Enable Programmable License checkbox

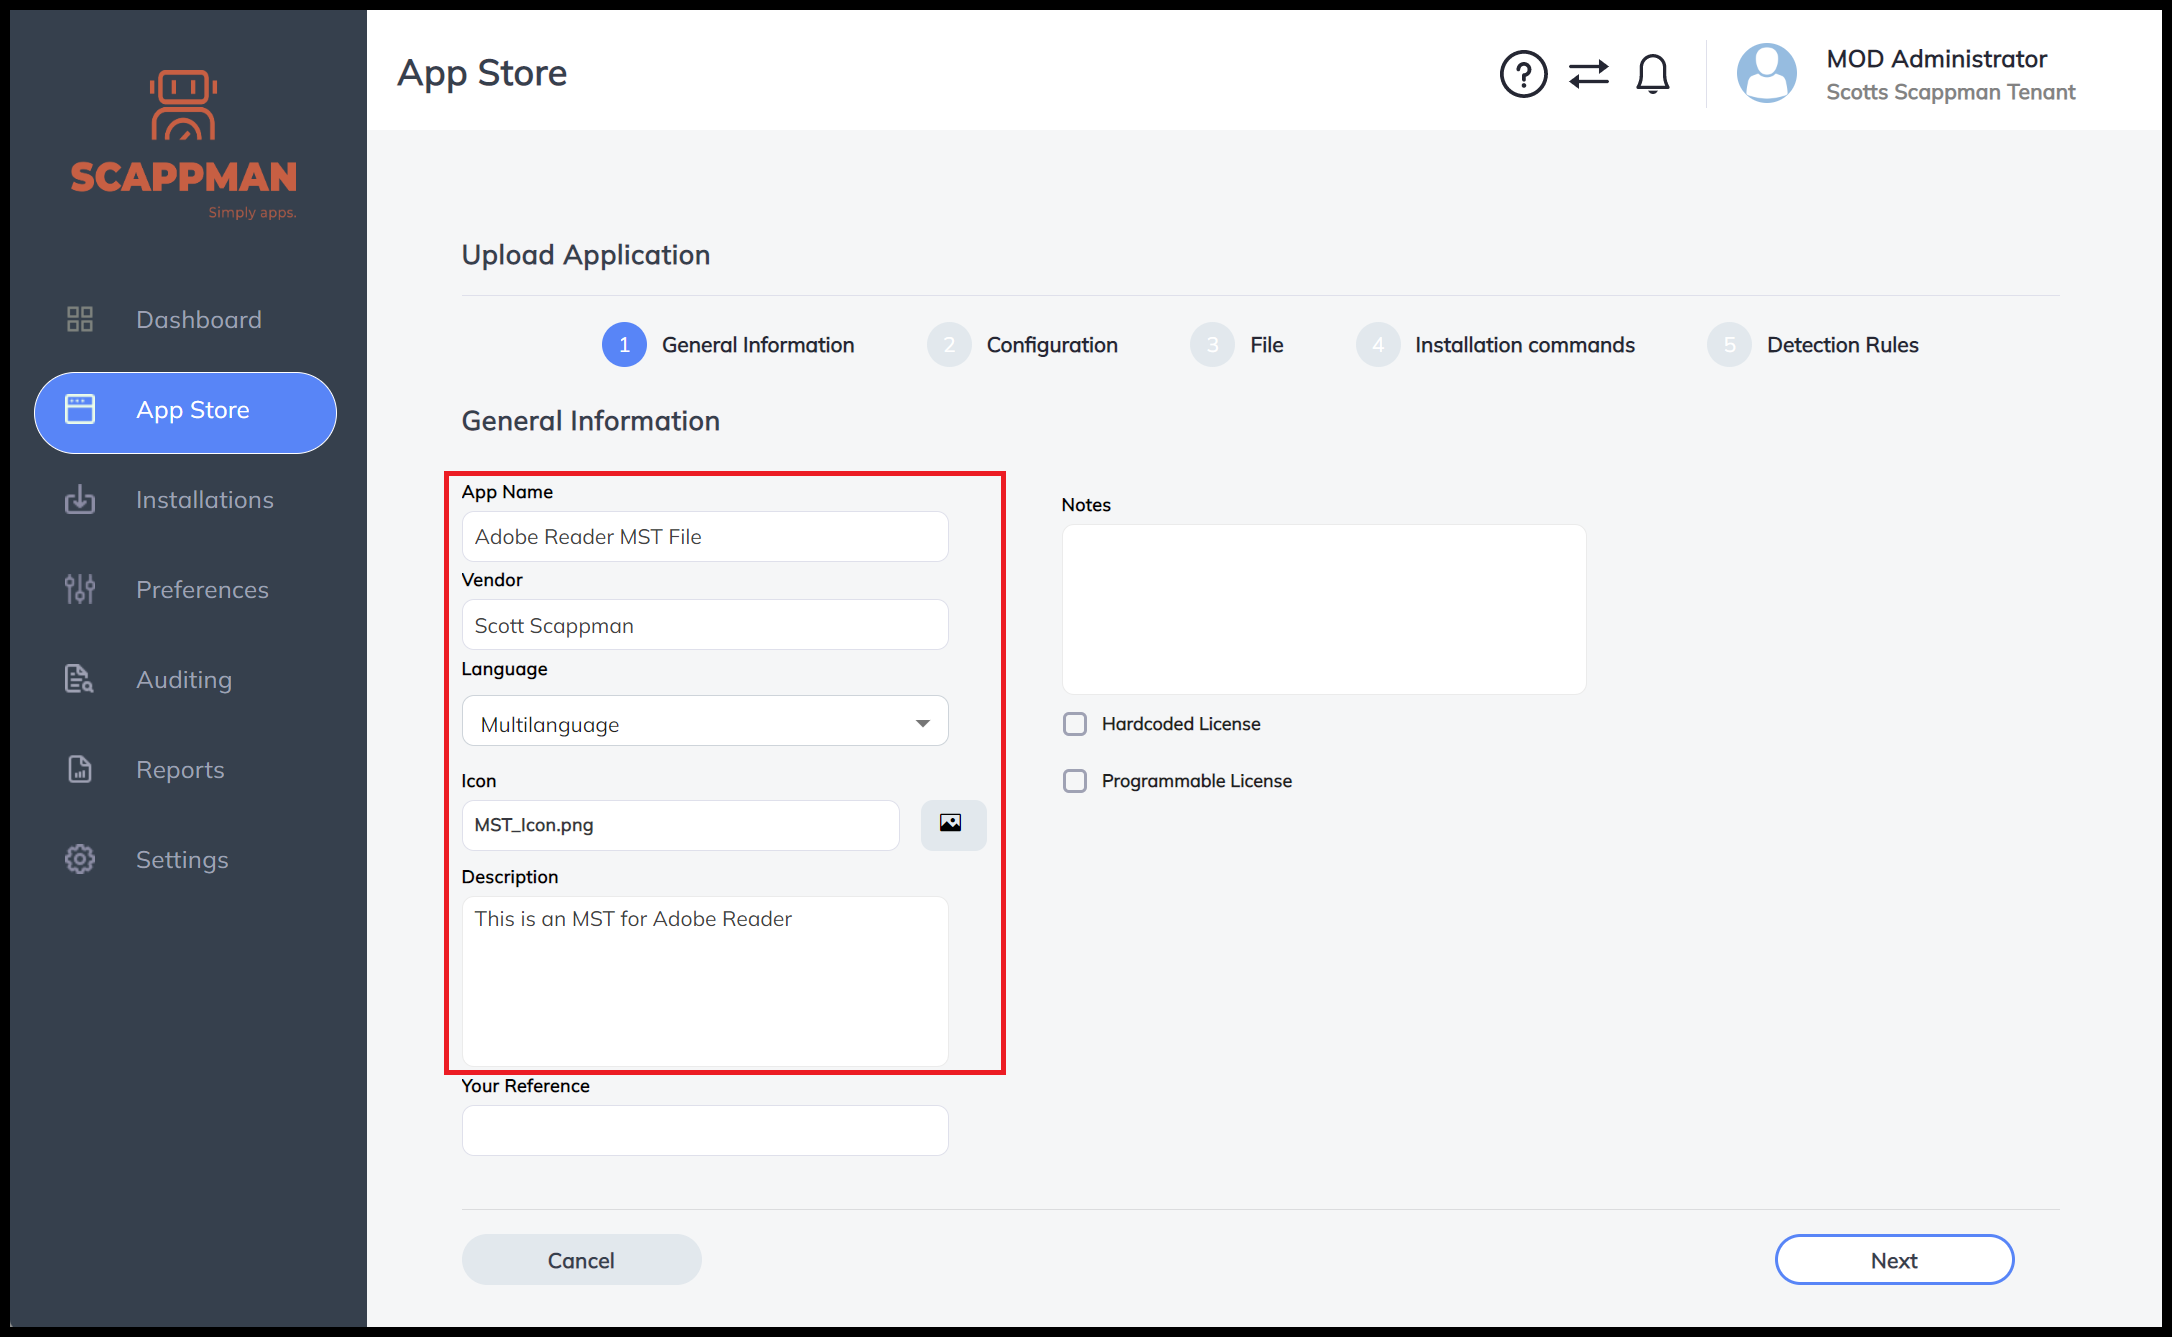pos(1075,781)
